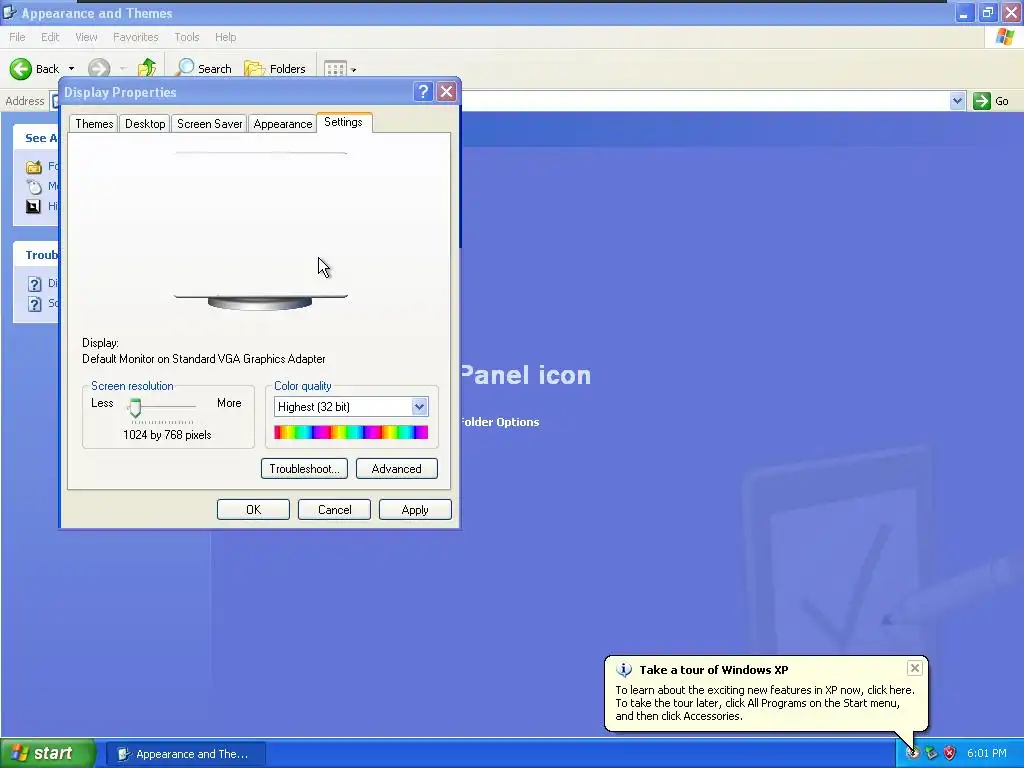Click the folder icon in See Also
The width and height of the screenshot is (1024, 768).
33,167
